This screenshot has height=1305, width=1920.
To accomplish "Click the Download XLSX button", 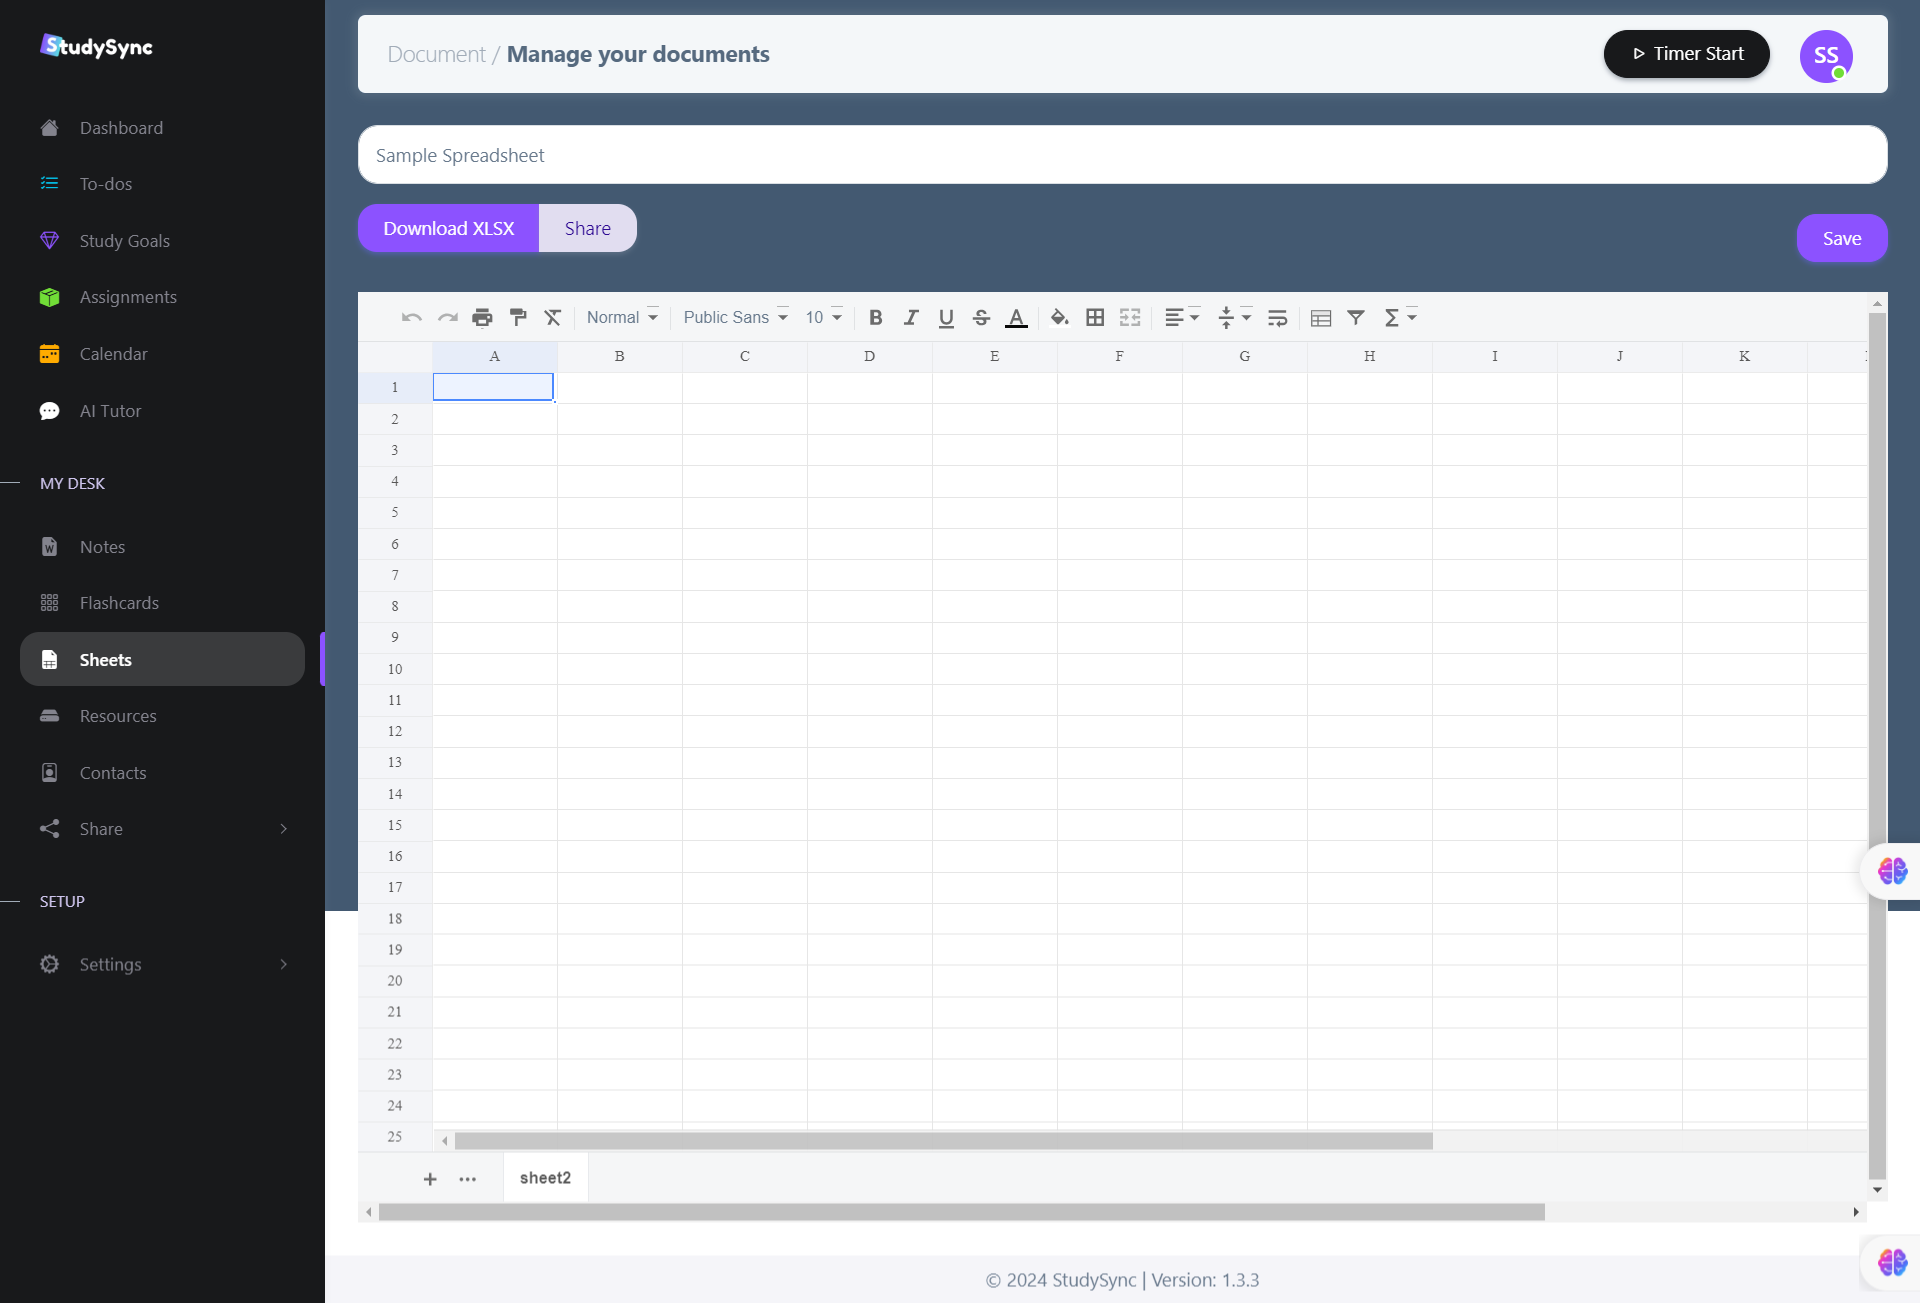I will click(x=448, y=228).
